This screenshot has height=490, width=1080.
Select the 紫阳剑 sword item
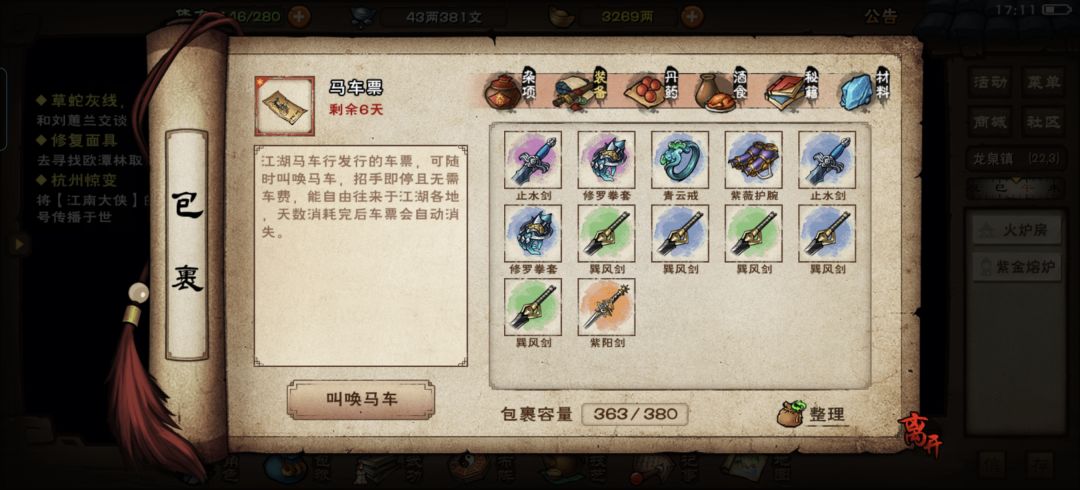point(606,307)
